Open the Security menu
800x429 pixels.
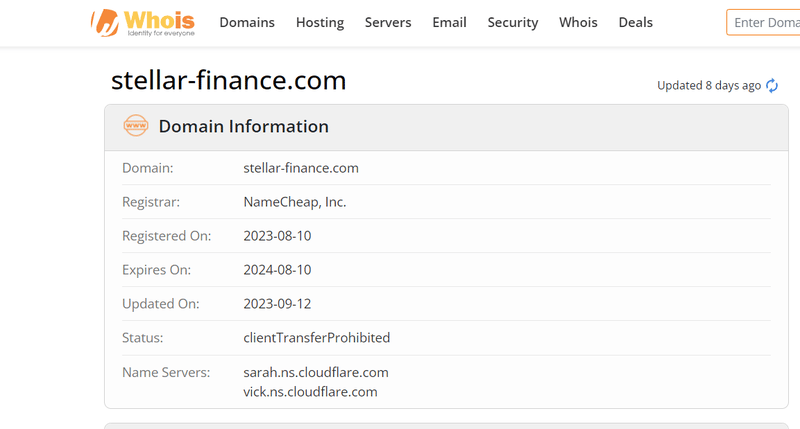tap(513, 22)
